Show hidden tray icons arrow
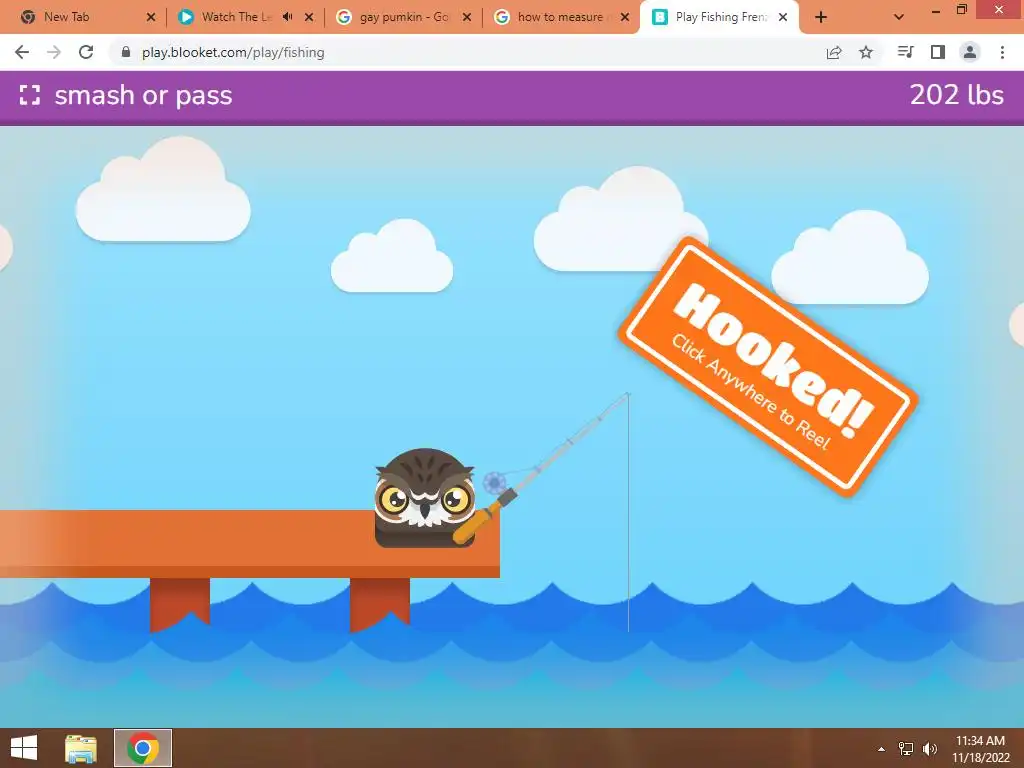The width and height of the screenshot is (1024, 768). click(x=881, y=748)
